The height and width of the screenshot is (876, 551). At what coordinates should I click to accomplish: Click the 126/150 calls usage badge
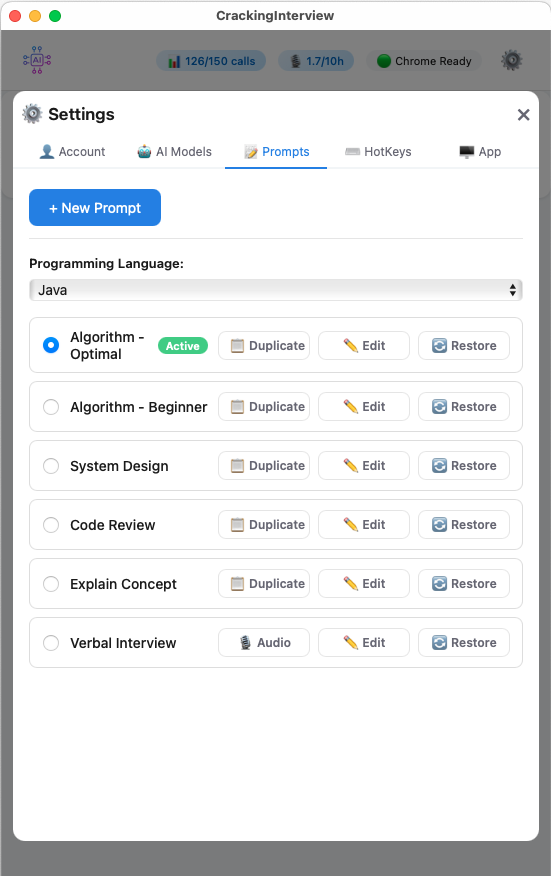pyautogui.click(x=211, y=61)
